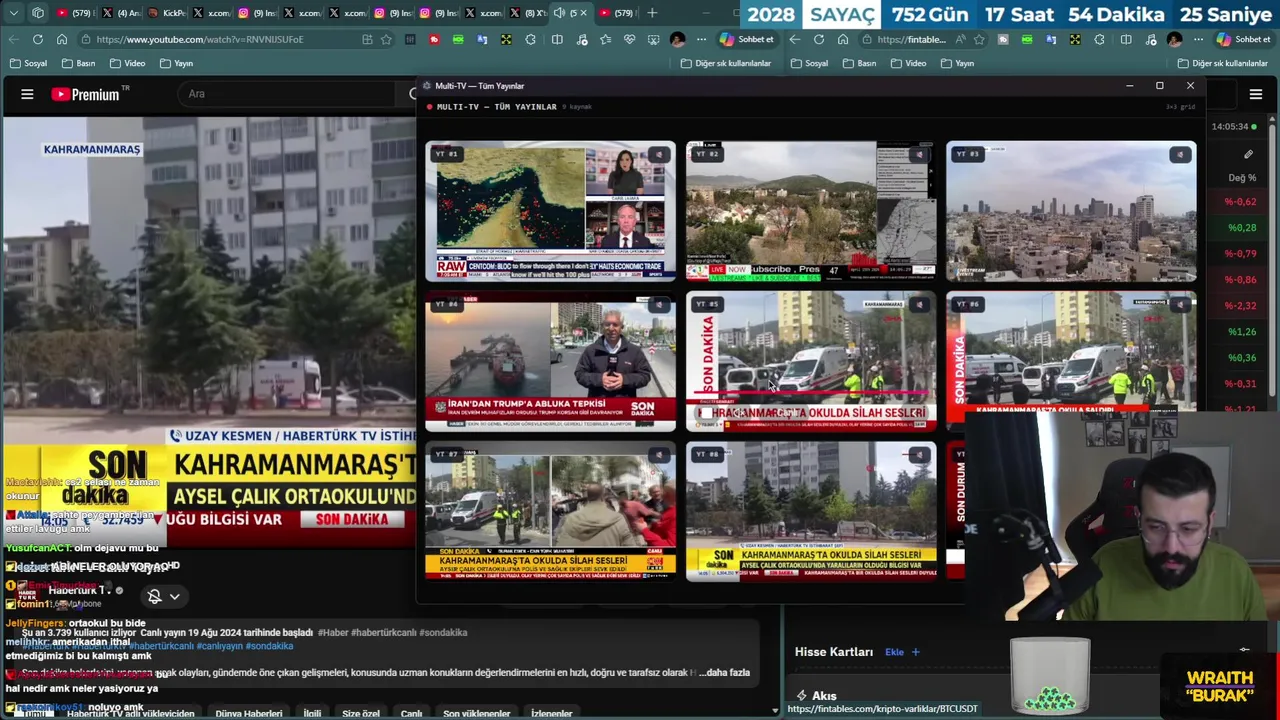The width and height of the screenshot is (1280, 720).
Task: Select the 'Size özel' chip
Action: pos(361,714)
